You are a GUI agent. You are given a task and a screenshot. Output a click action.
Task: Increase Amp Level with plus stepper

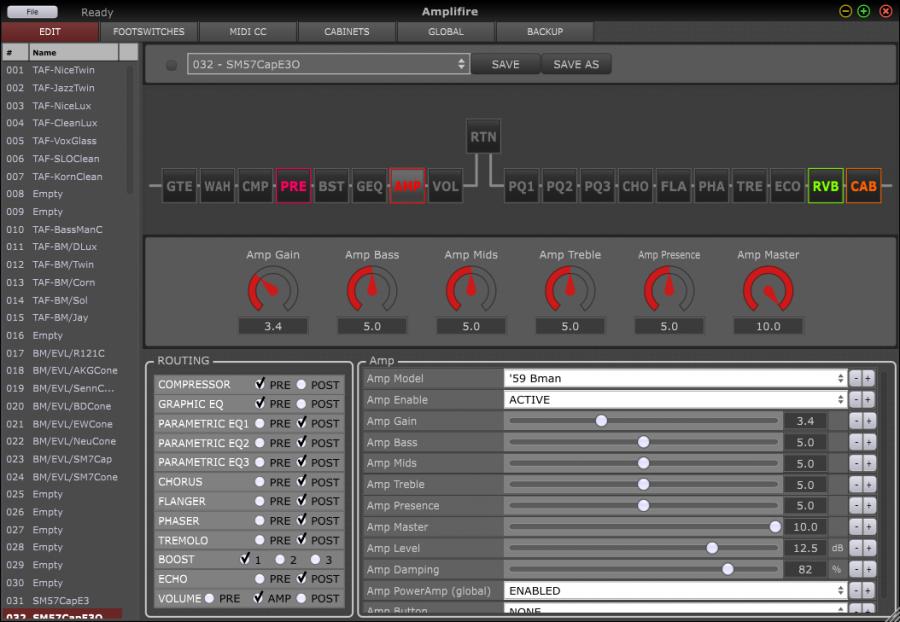tap(868, 549)
